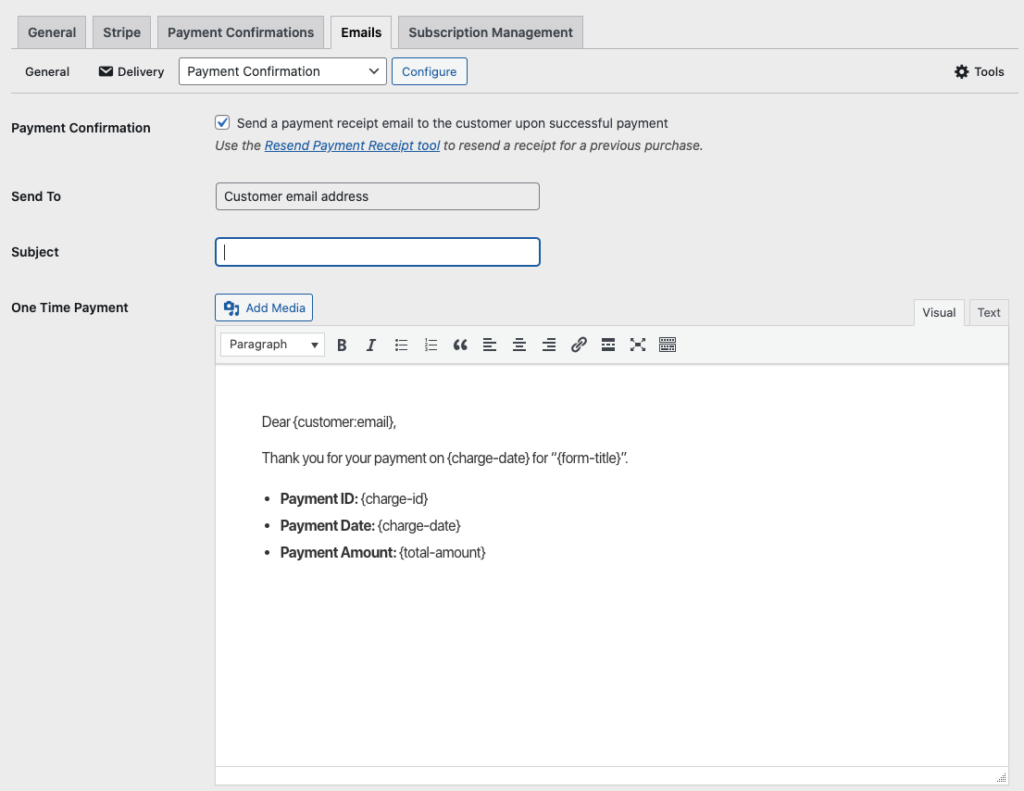
Task: Open the Subscription Management tab
Action: 490,32
